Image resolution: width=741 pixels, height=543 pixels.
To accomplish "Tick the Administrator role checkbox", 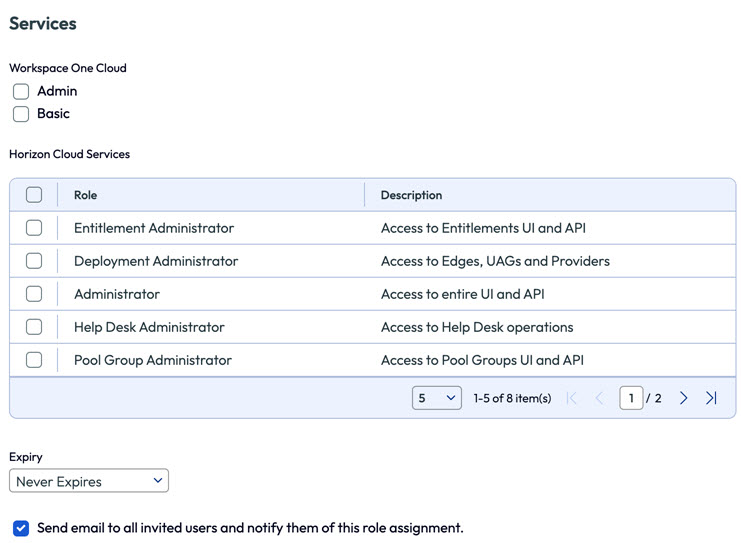I will coord(34,294).
